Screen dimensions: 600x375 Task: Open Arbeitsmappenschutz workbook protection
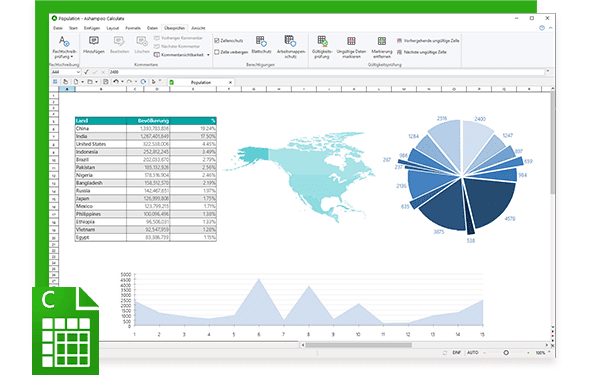click(x=291, y=47)
